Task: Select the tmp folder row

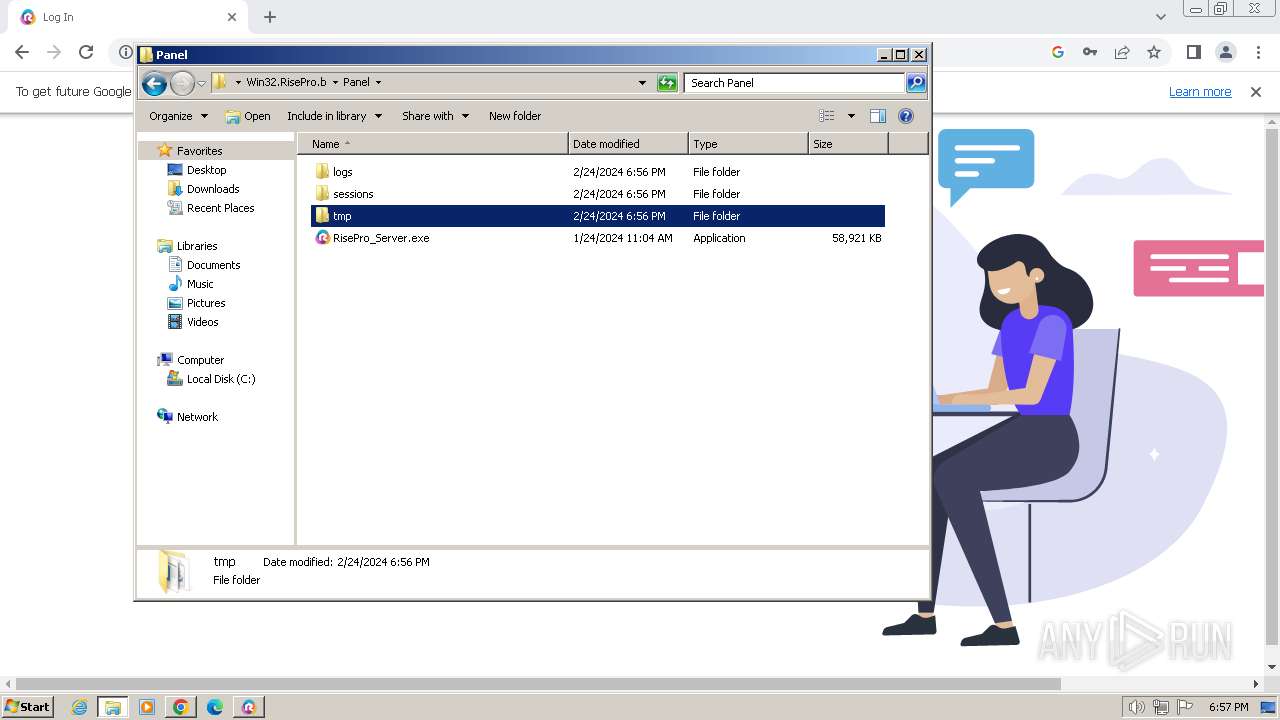Action: (x=598, y=216)
